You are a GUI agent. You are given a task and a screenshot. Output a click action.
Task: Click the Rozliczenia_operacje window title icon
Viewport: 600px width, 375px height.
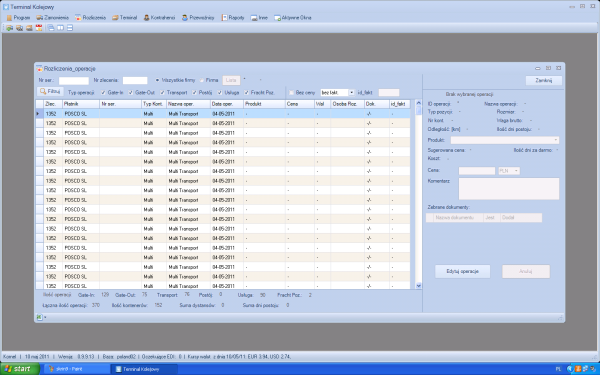(39, 68)
